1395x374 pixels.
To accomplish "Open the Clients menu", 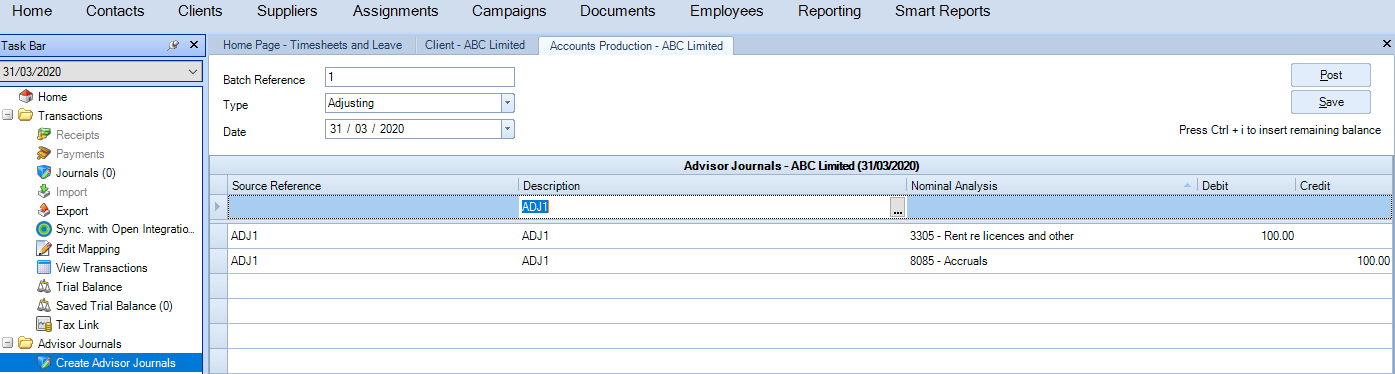I will pos(200,12).
